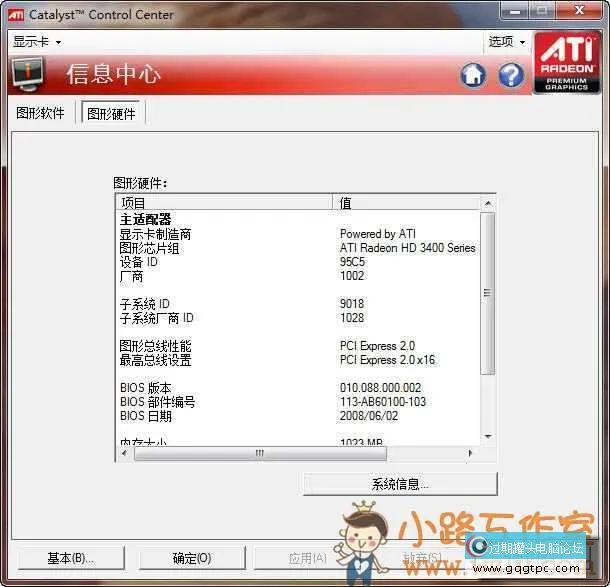Click the monitor icon beside 信息中心
Screen dimensions: 610x587
click(x=28, y=74)
